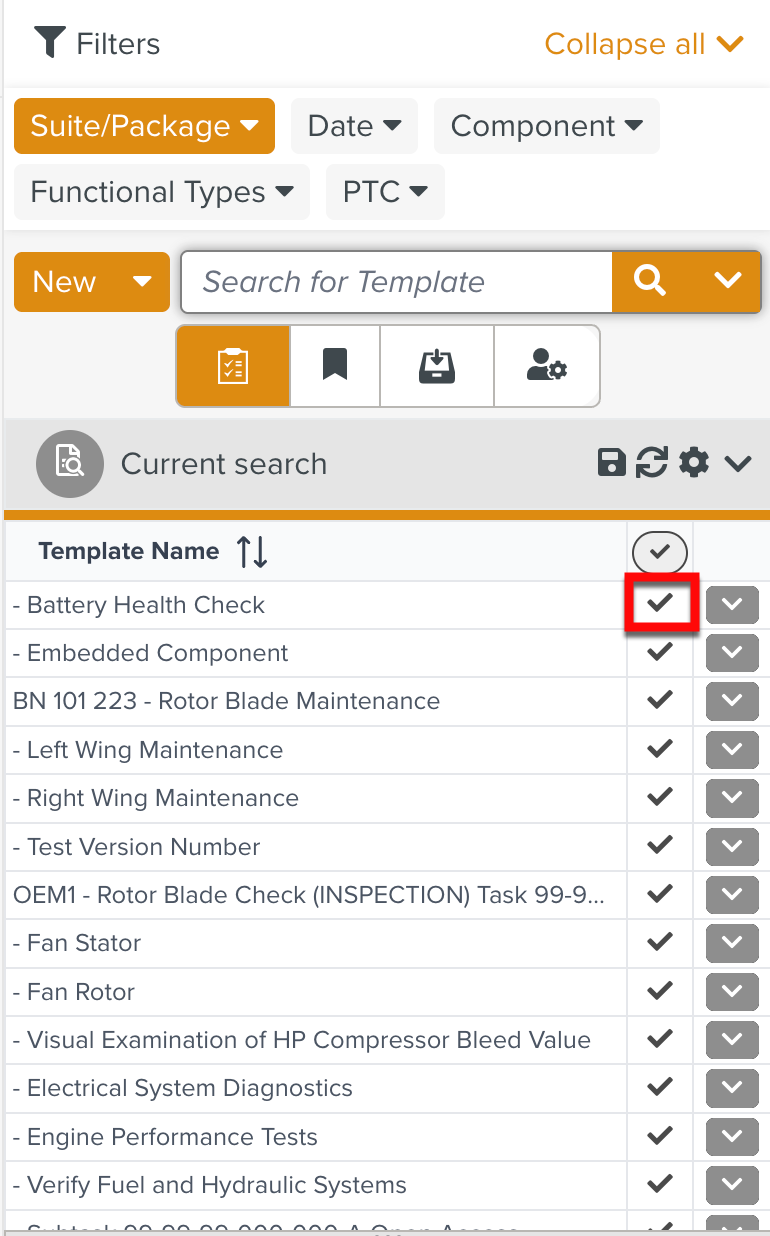The image size is (770, 1236).
Task: Open the Suite/Package filter dropdown
Action: coord(144,126)
